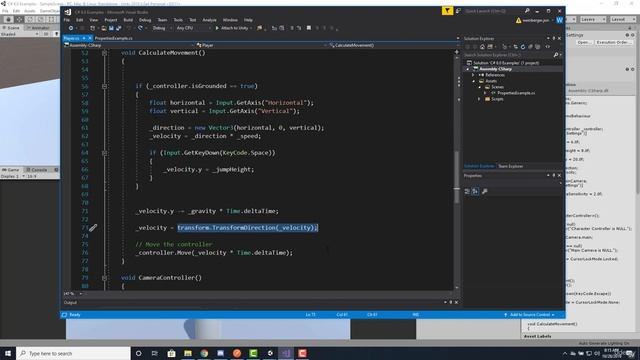The width and height of the screenshot is (640, 360).
Task: Switch to the Scene tab in Unity
Action: 11,28
